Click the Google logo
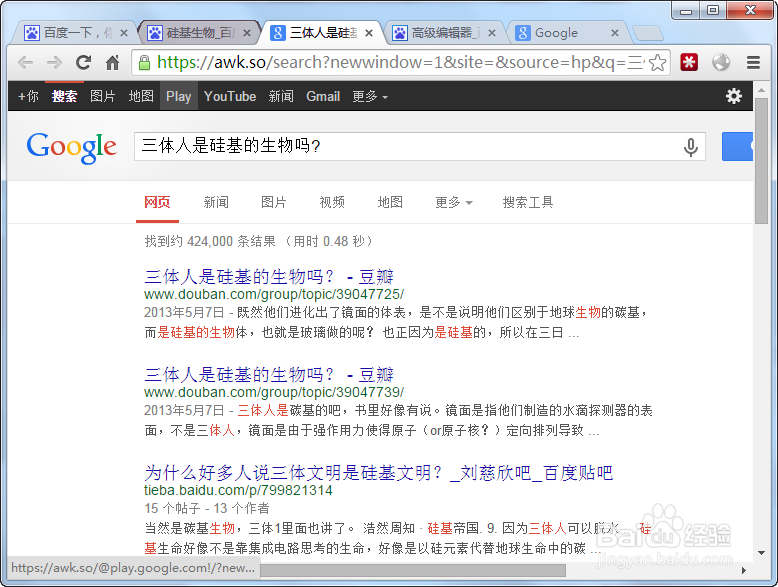The height and width of the screenshot is (587, 778). point(72,147)
